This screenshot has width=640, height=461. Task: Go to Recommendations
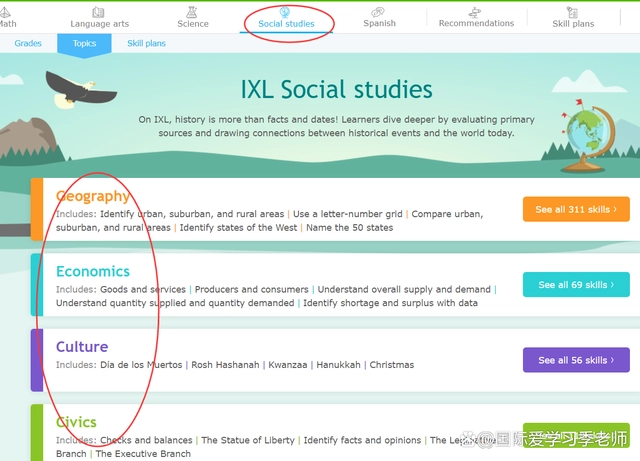click(476, 18)
